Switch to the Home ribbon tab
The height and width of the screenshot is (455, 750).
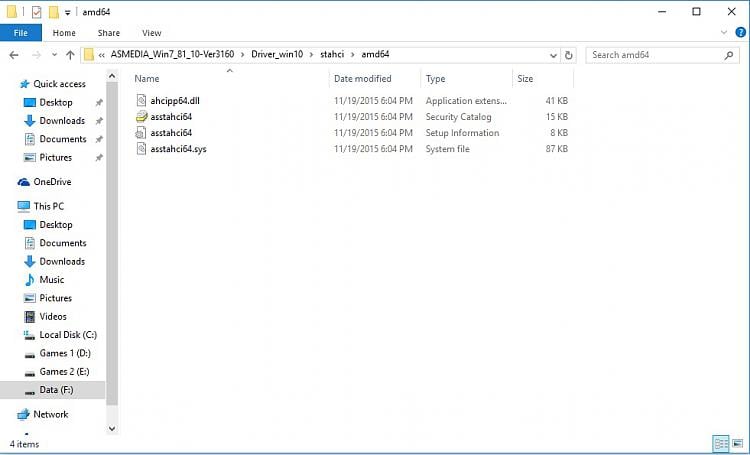[x=64, y=33]
